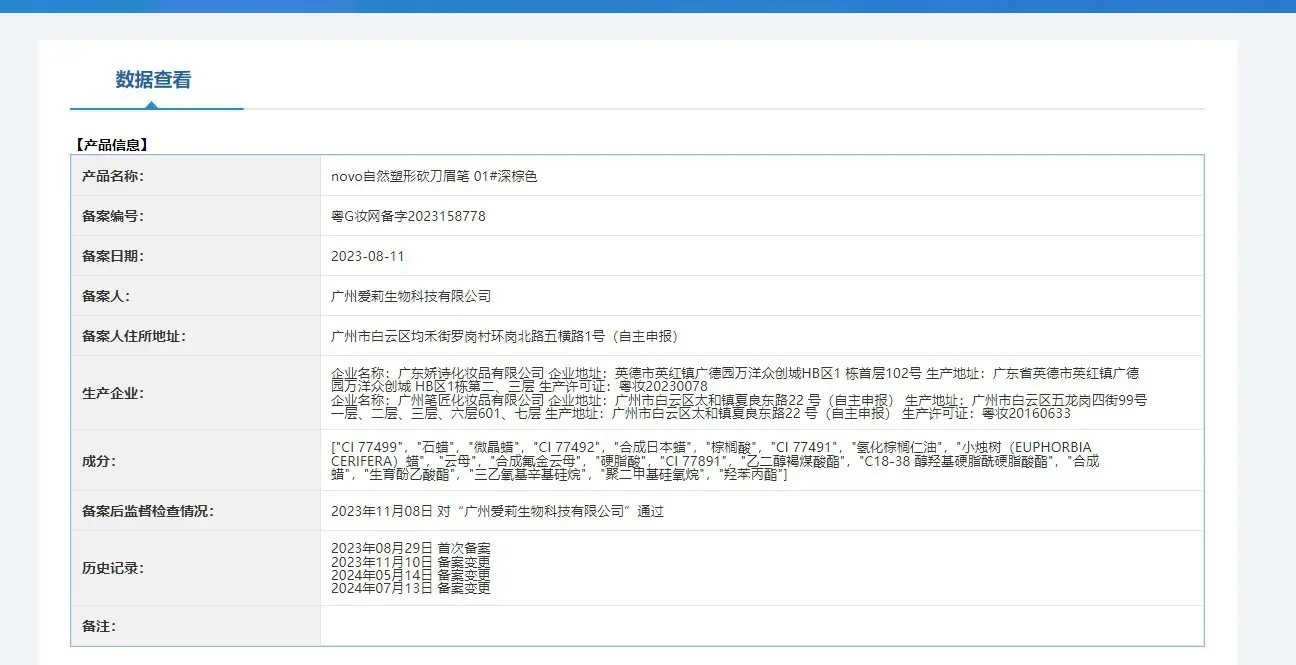Select history entry 2023年11月10日 备案变更

(x=411, y=561)
